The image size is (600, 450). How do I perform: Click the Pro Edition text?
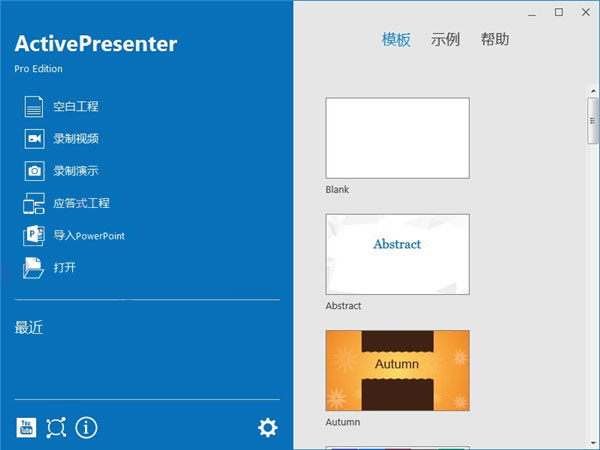click(38, 69)
